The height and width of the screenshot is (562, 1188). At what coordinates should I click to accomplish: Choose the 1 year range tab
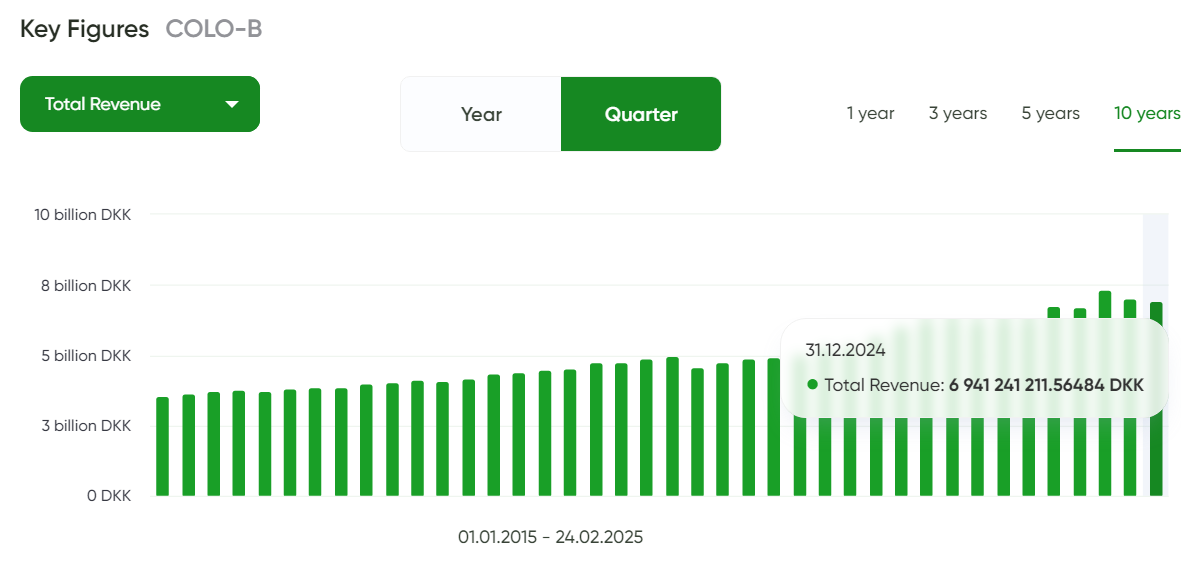[871, 114]
